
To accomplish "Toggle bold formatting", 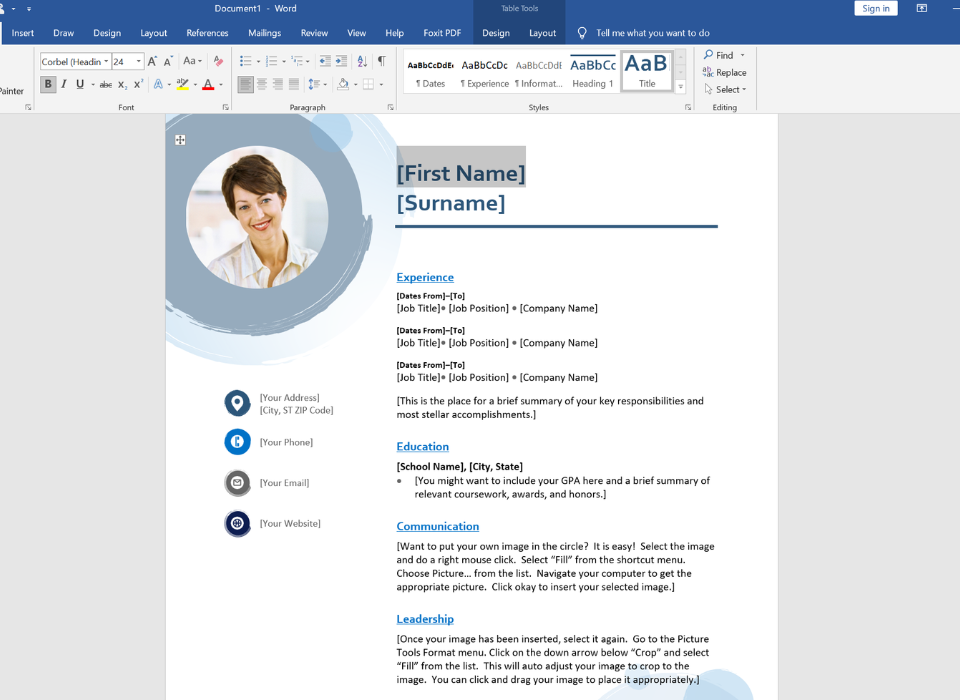I will point(48,85).
